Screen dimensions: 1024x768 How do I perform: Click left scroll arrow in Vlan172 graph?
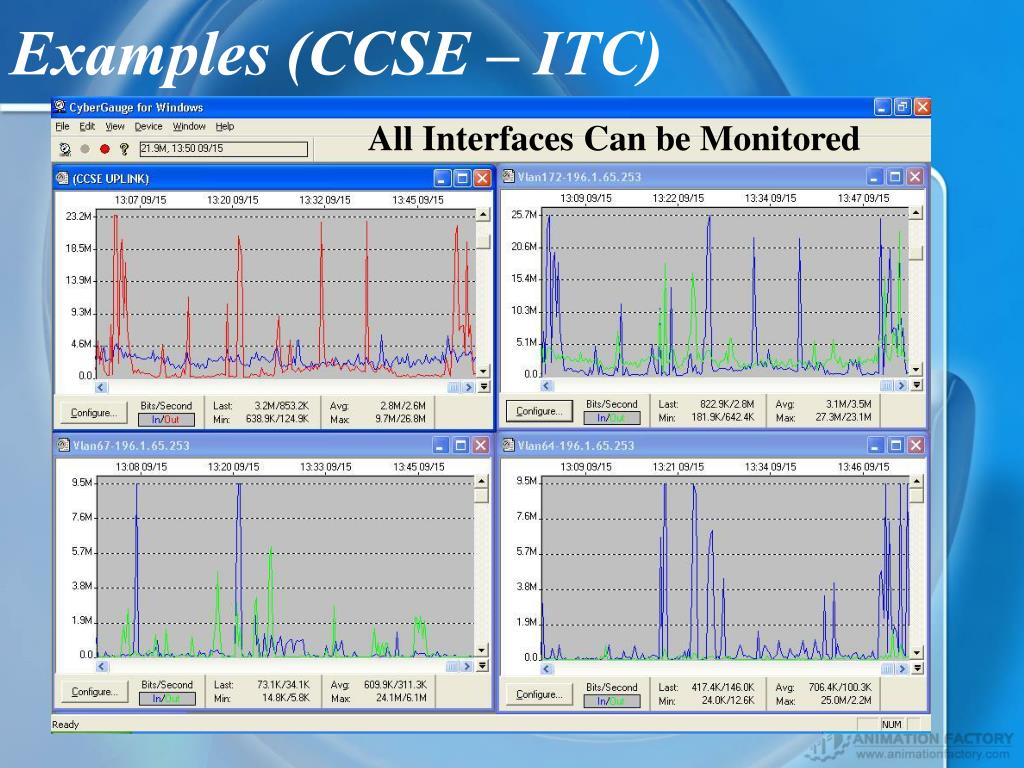tap(547, 385)
